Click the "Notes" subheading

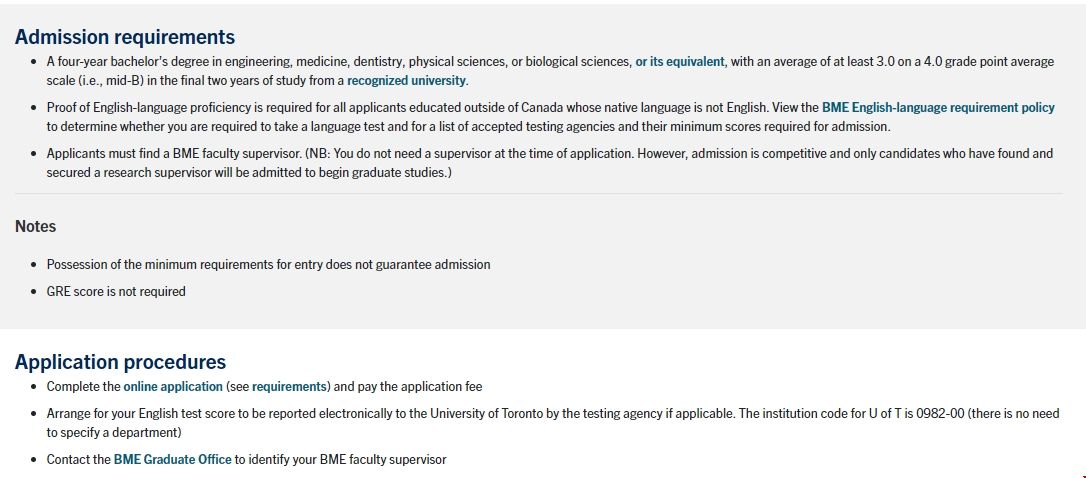pos(36,227)
